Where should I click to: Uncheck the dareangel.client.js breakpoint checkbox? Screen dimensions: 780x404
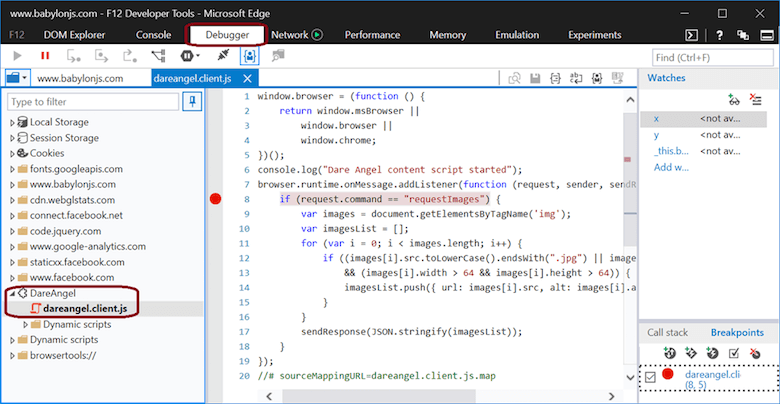[x=648, y=377]
